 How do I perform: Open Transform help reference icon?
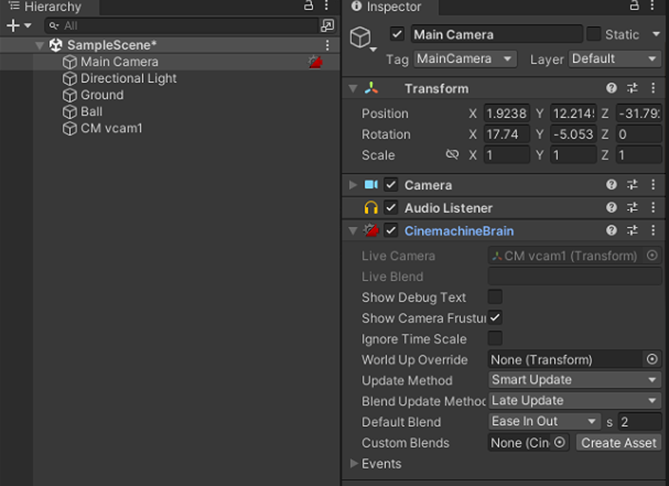[611, 88]
